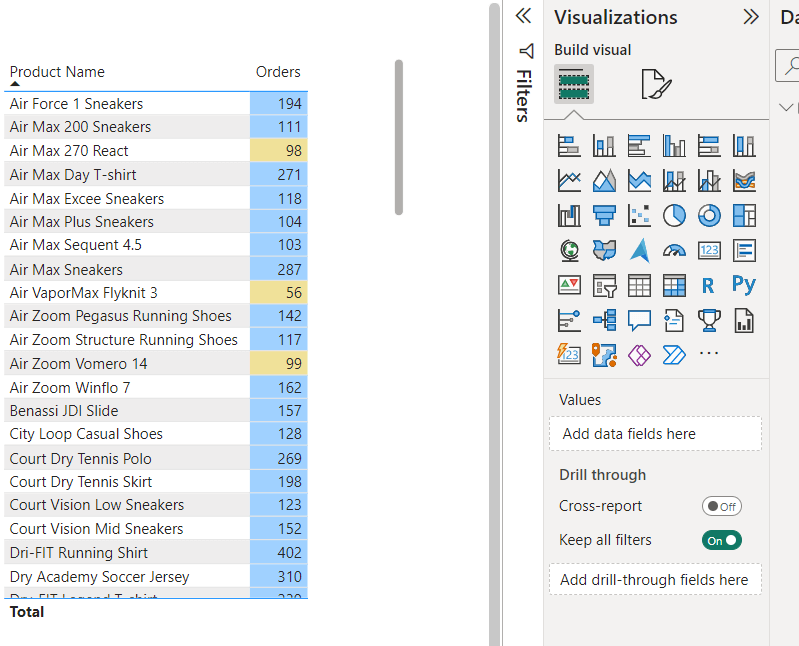Select the key influencers visual
Image resolution: width=799 pixels, height=646 pixels.
point(569,320)
